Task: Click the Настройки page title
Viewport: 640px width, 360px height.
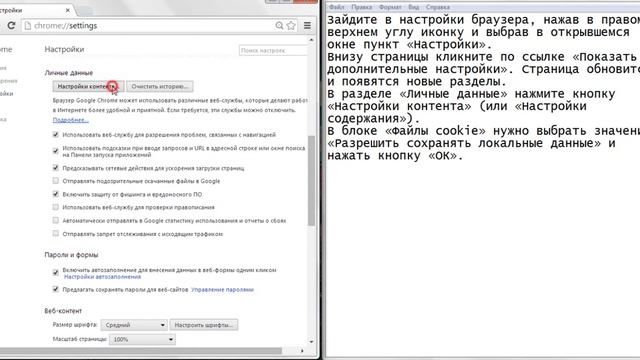Action: (64, 49)
